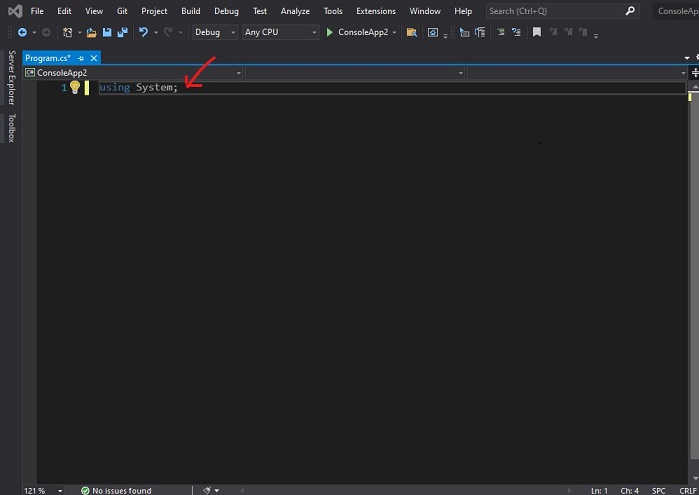
Task: Click the lightbulb quick actions icon
Action: 75,87
